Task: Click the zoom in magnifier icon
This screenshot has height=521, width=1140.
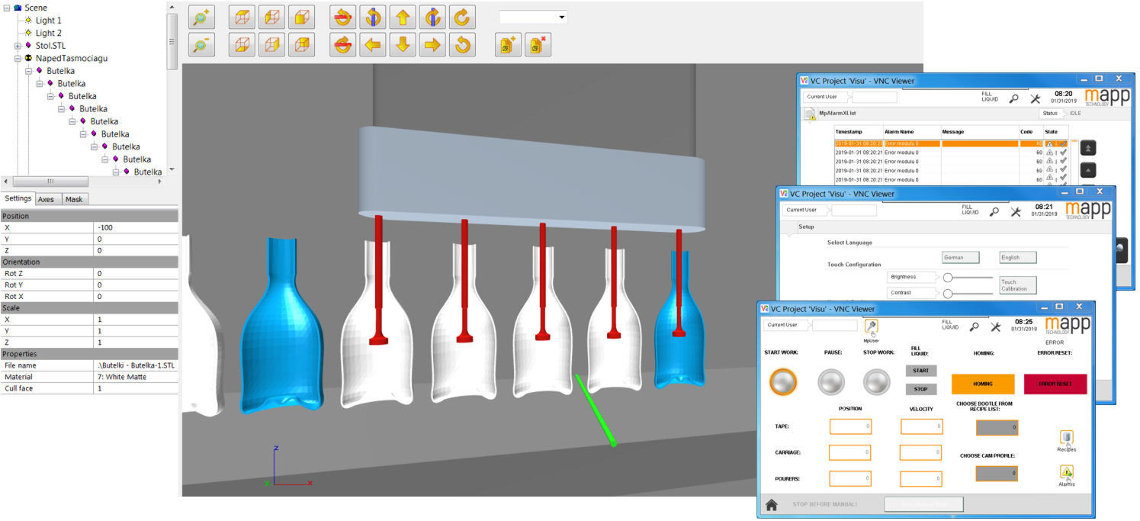Action: coord(200,18)
